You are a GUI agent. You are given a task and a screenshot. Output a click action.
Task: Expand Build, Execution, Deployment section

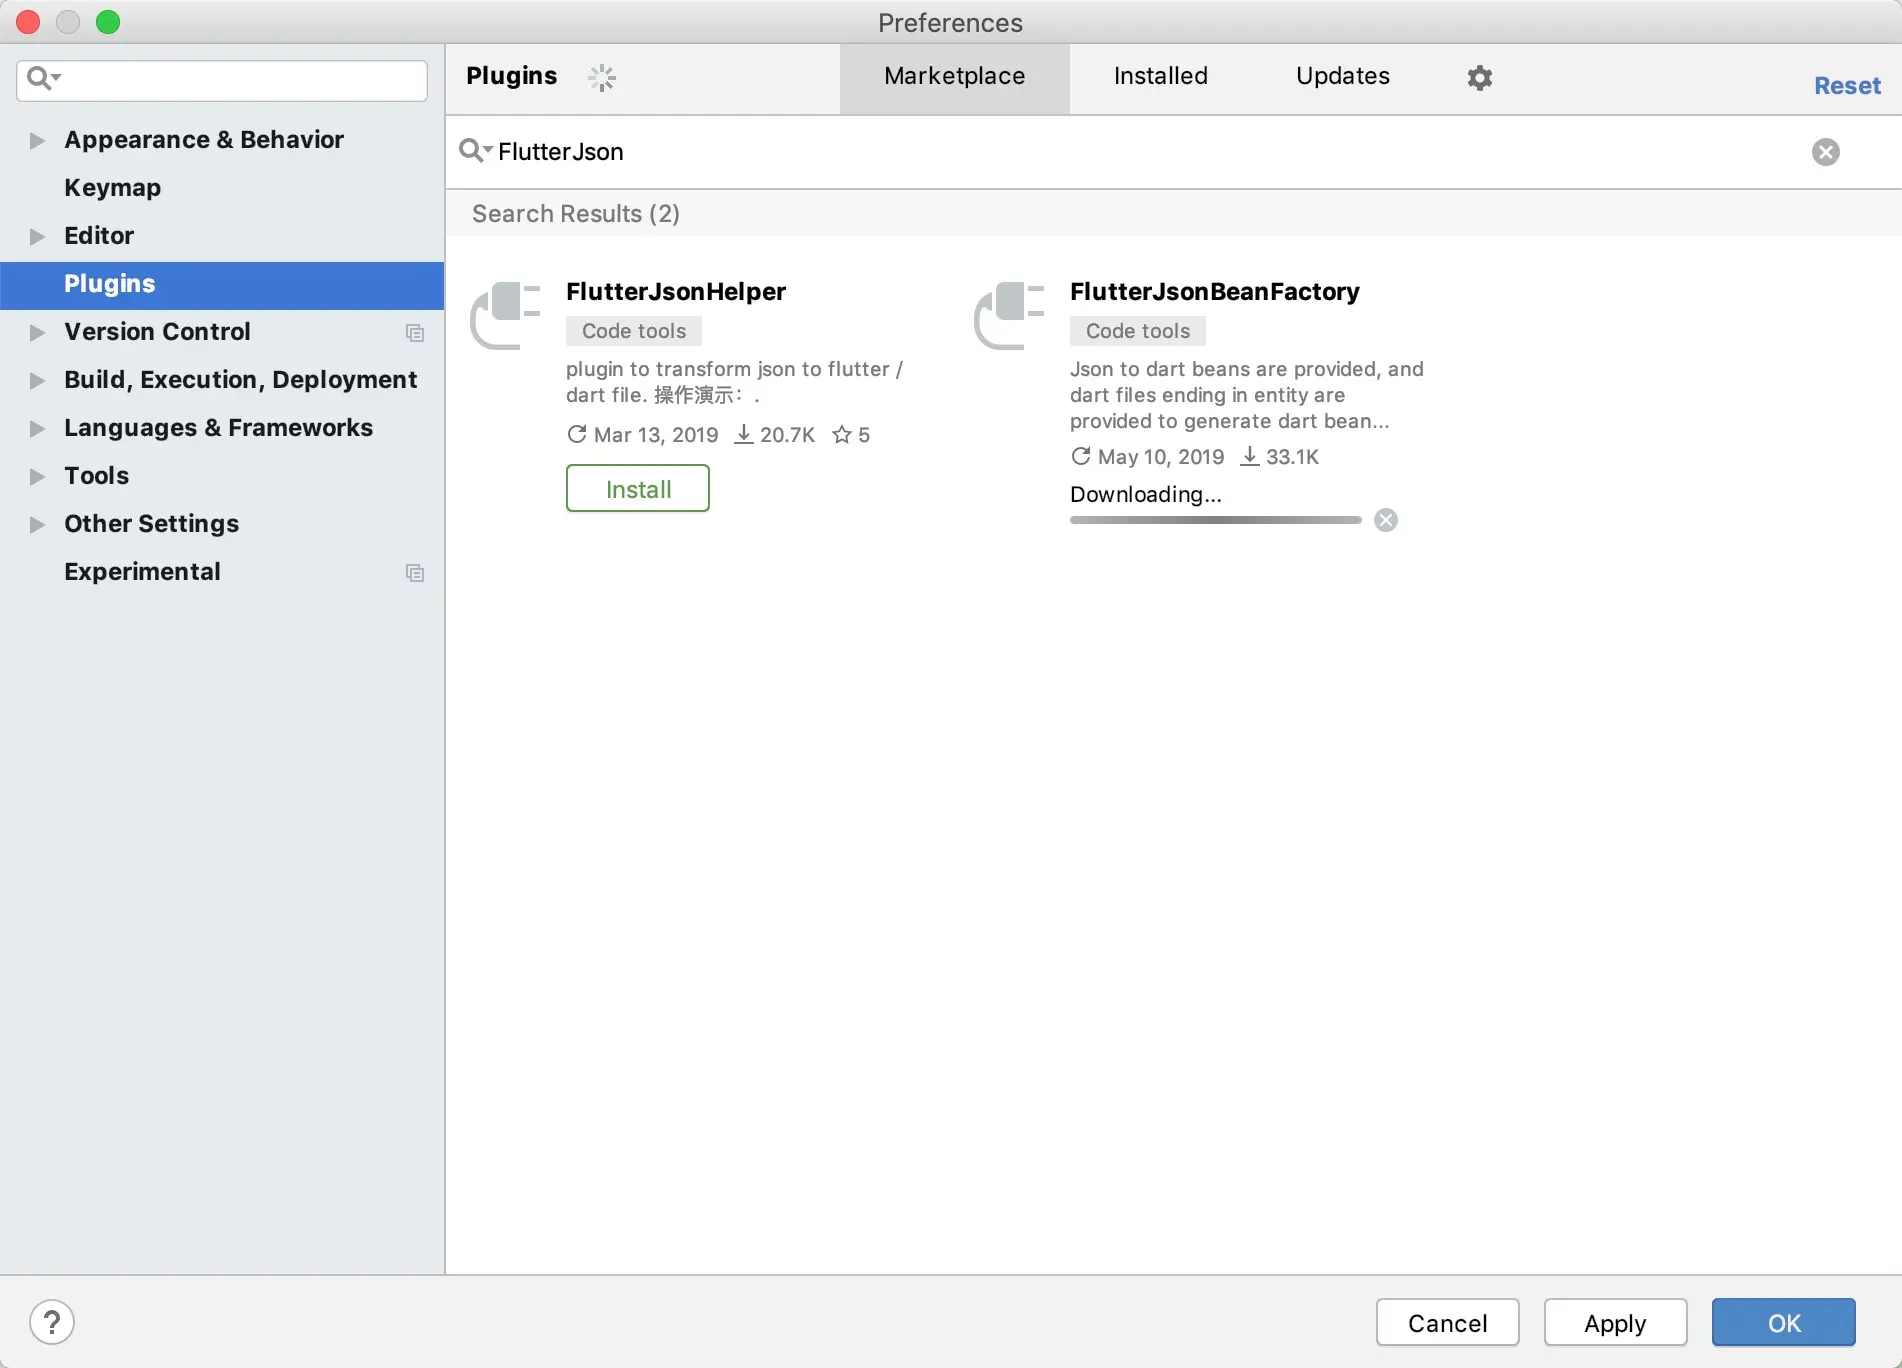pos(37,380)
